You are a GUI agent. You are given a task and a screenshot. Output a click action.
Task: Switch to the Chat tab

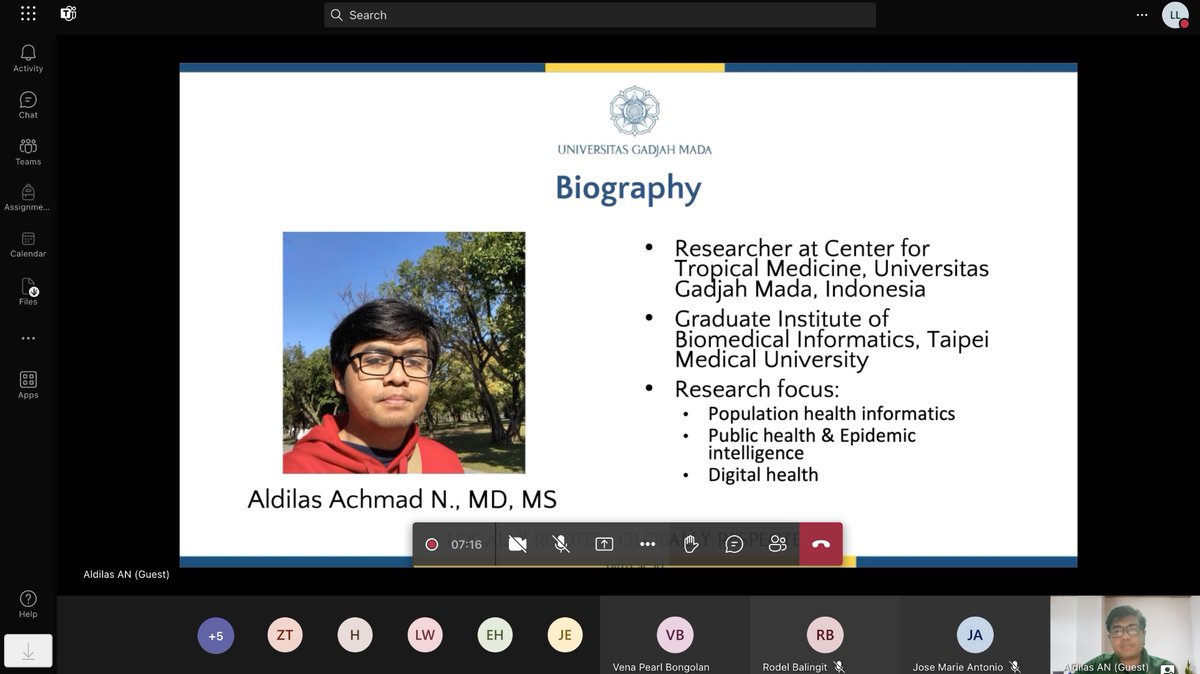[27, 103]
